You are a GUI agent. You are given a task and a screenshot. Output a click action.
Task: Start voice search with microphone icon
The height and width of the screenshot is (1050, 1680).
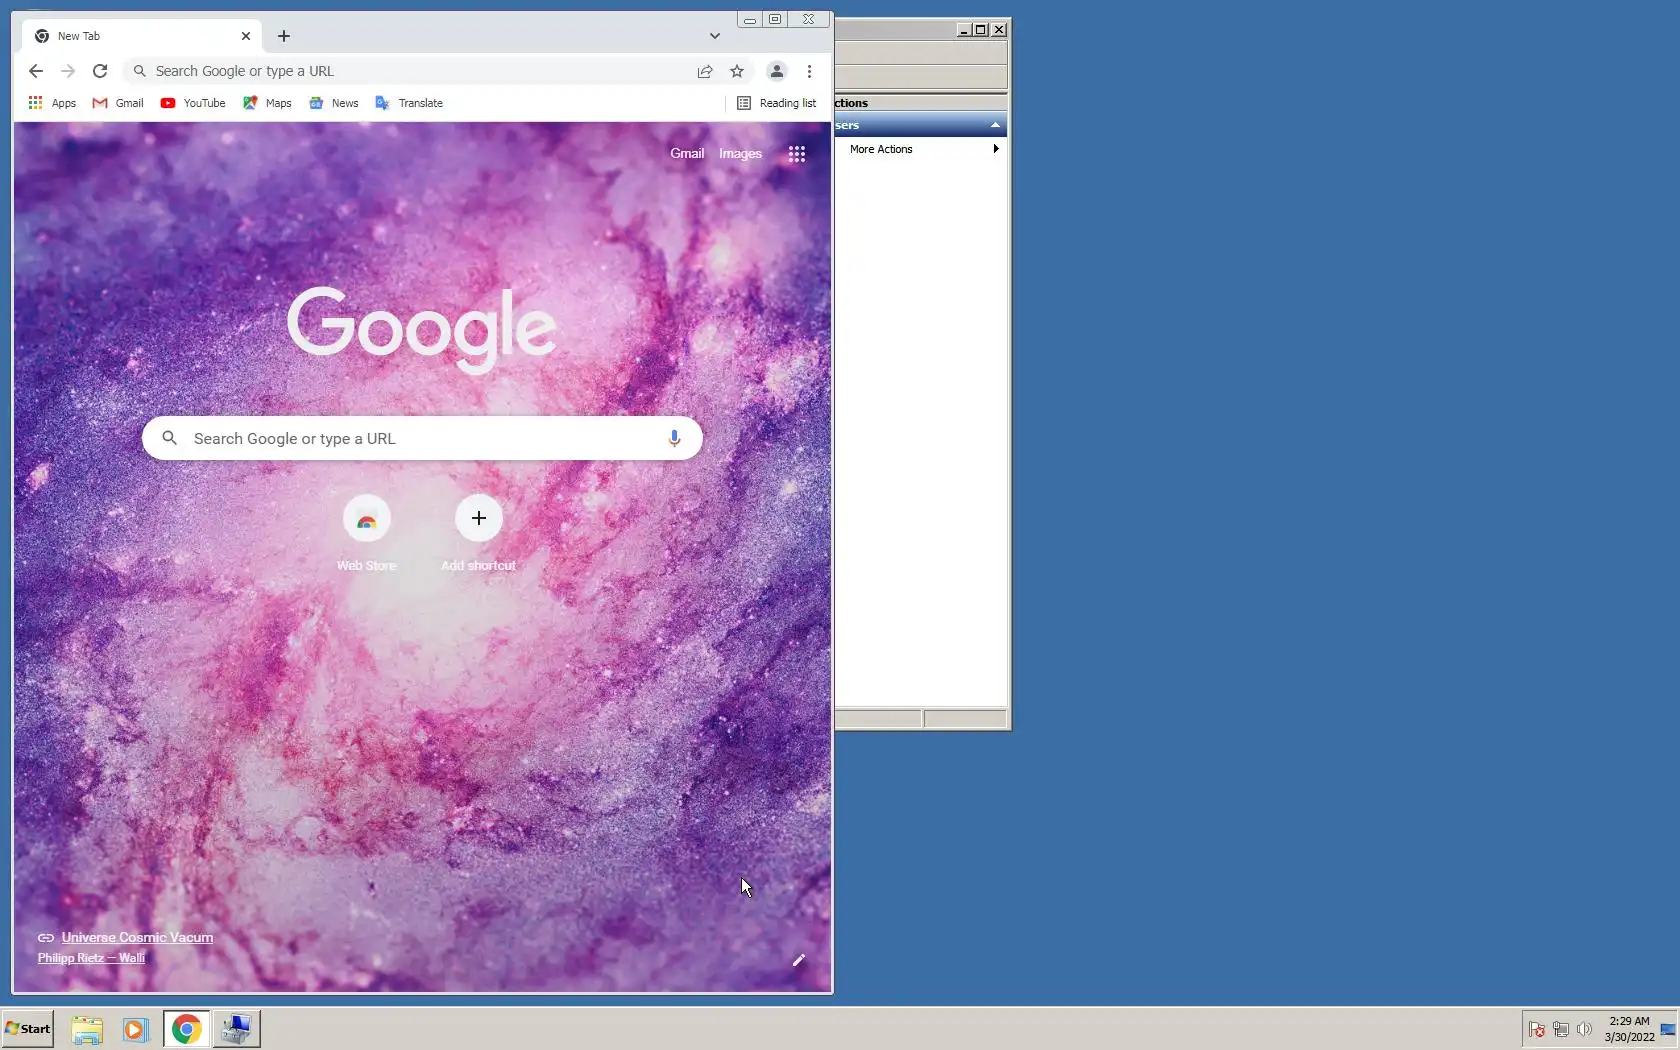[x=674, y=438]
